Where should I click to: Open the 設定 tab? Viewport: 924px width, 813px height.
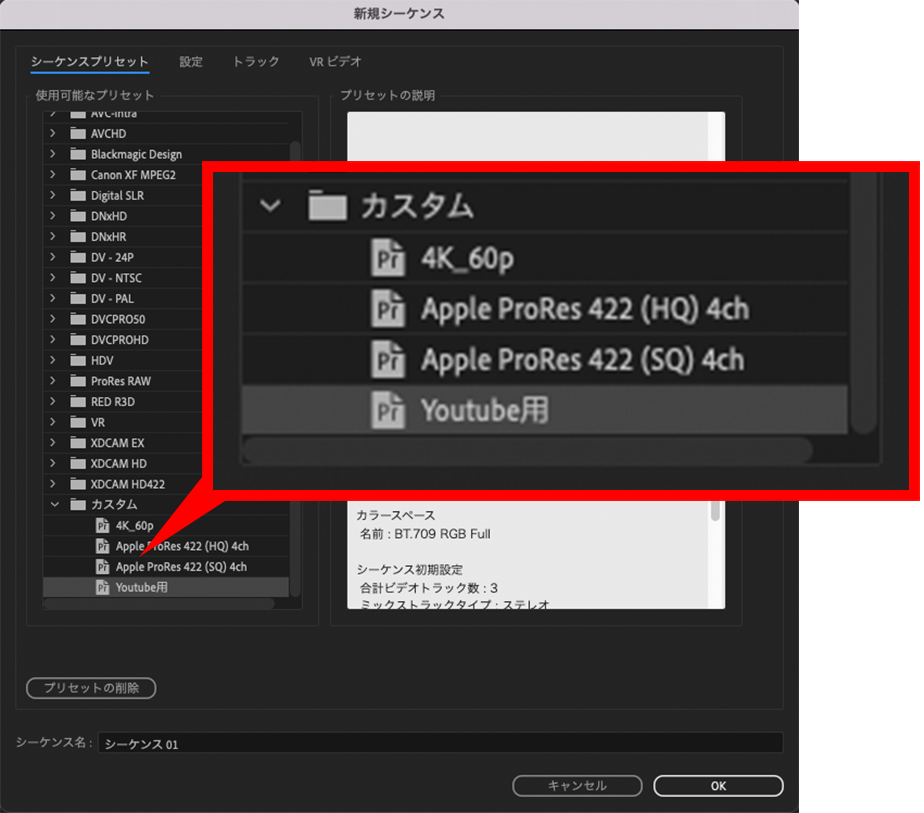(x=191, y=62)
